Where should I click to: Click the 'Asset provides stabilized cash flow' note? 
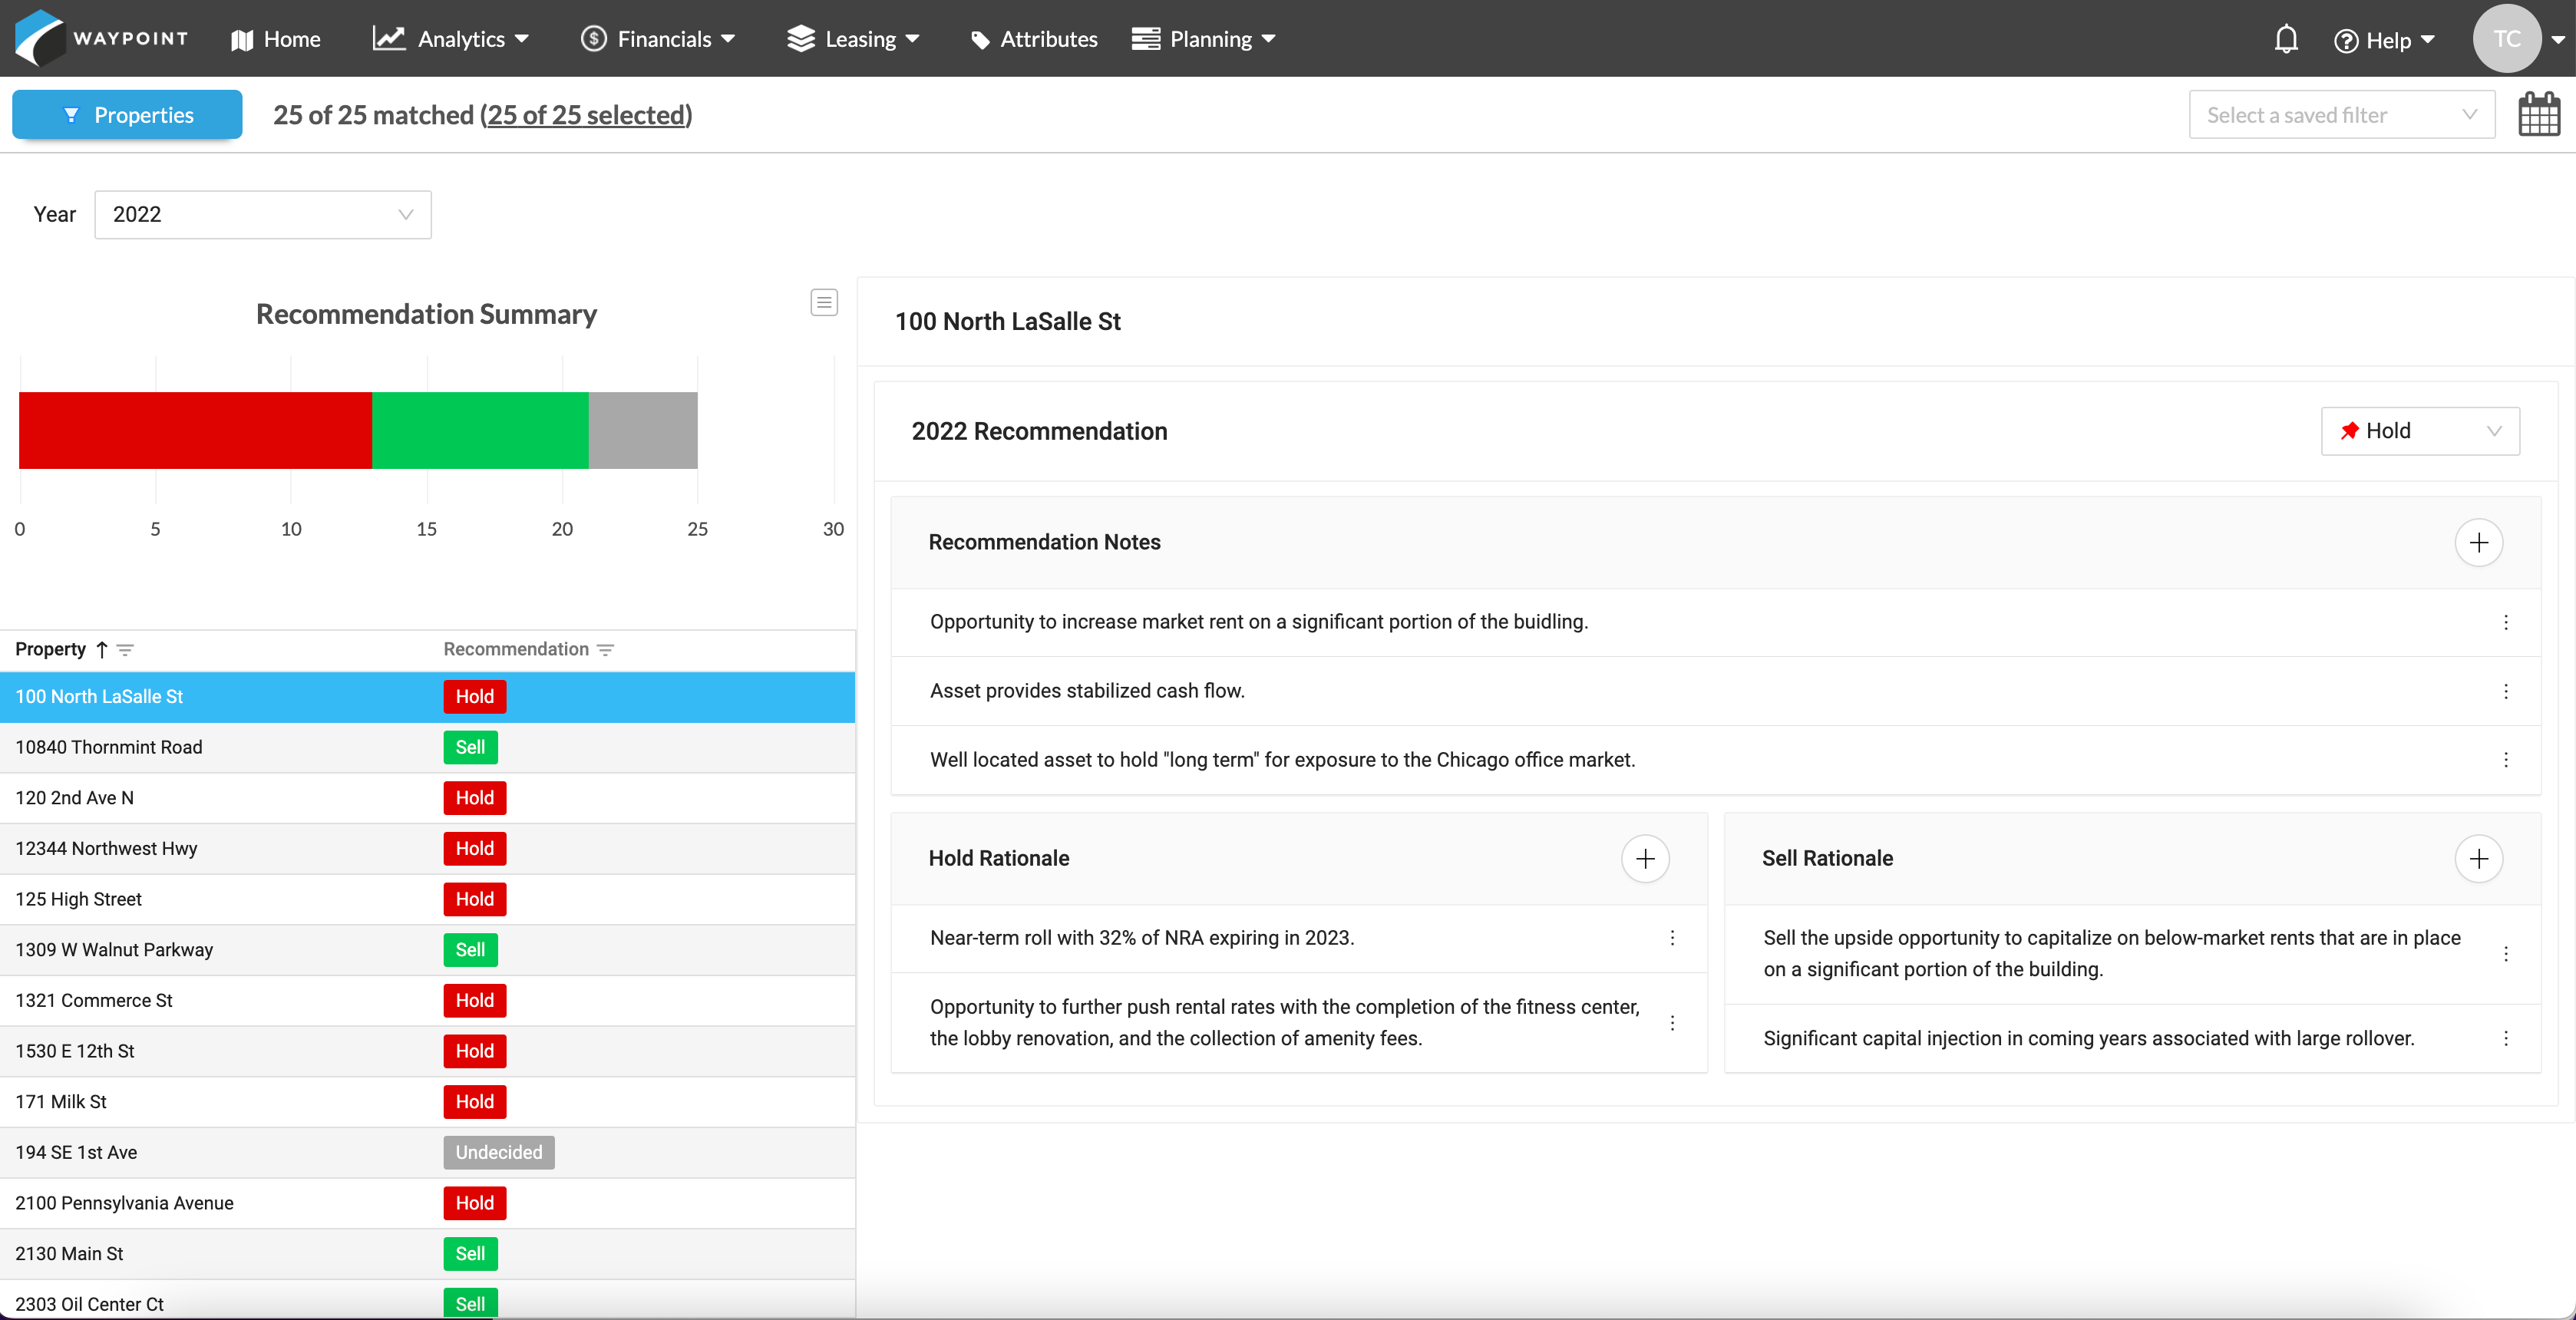coord(1087,691)
